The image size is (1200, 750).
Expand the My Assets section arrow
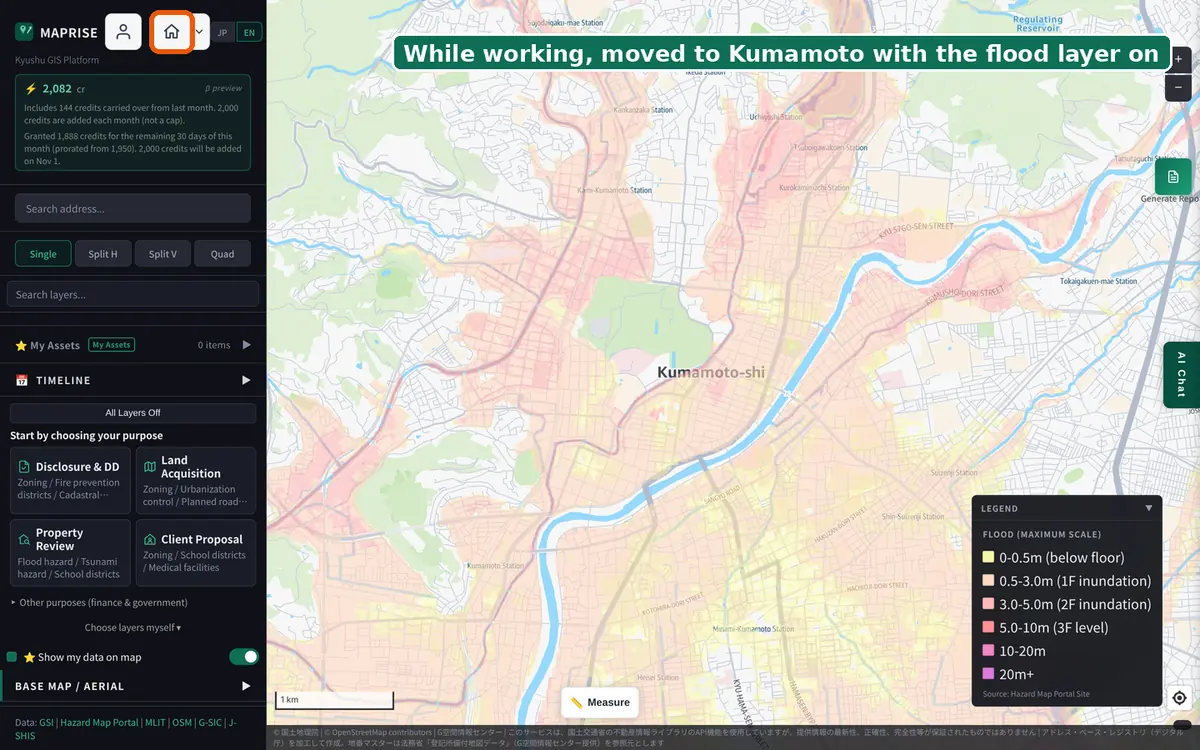246,345
